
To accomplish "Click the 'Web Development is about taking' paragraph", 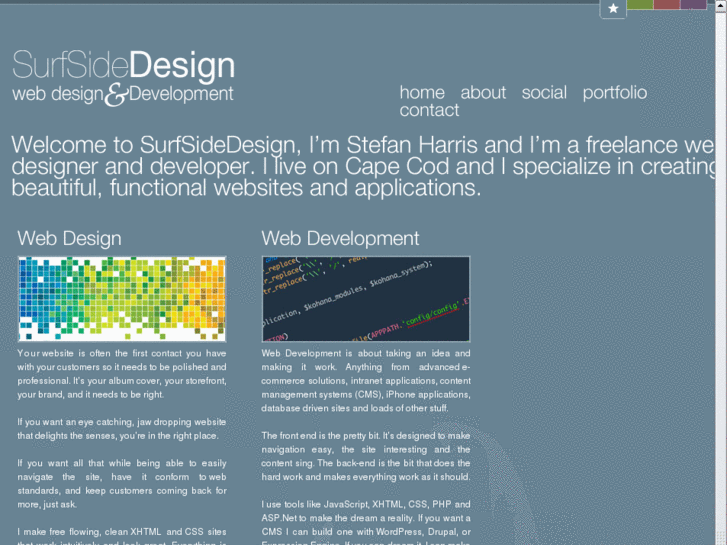I will coord(366,381).
